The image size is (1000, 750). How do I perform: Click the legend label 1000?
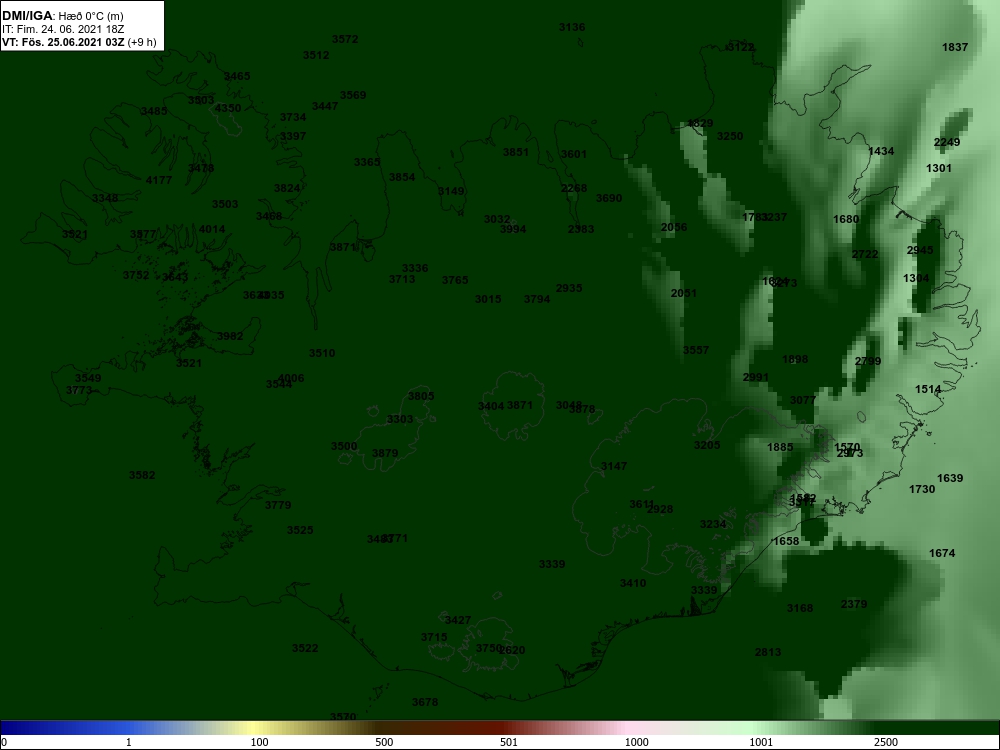(636, 742)
